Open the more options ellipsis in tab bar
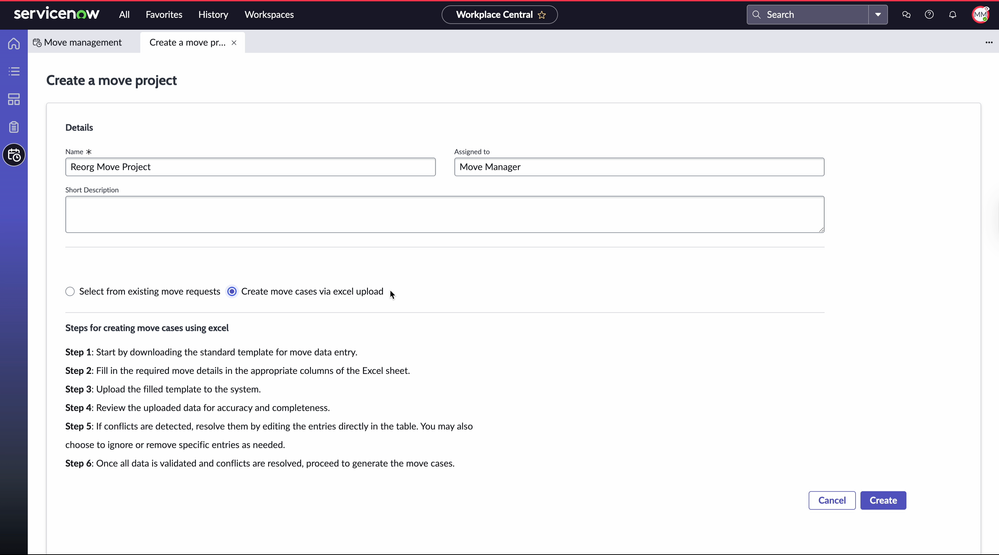This screenshot has height=555, width=999. pos(989,43)
